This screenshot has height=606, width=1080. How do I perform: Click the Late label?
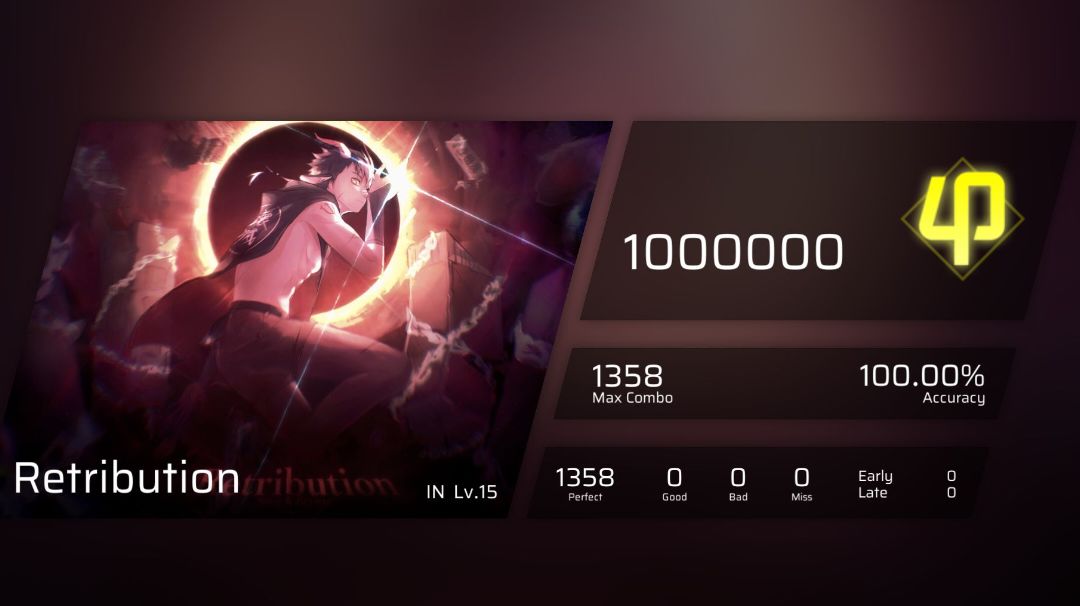coord(873,492)
